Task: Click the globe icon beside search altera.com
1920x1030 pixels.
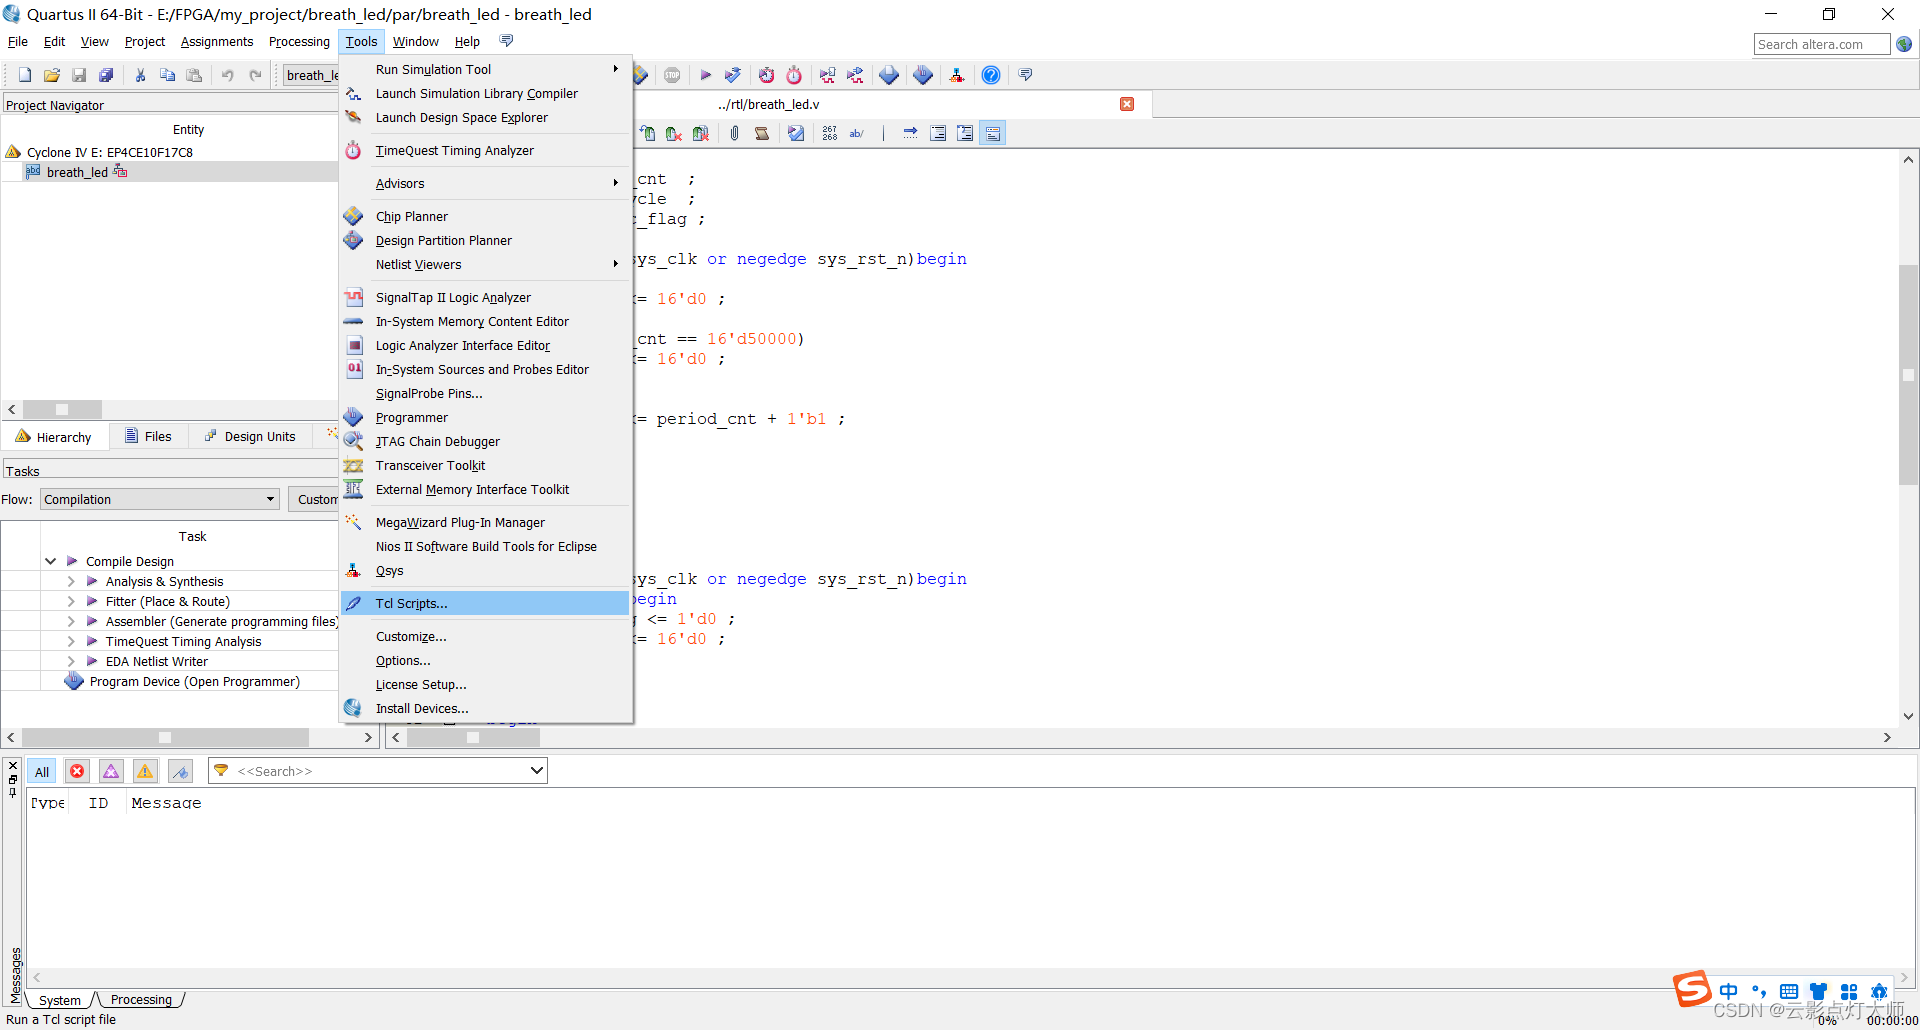Action: pyautogui.click(x=1904, y=44)
